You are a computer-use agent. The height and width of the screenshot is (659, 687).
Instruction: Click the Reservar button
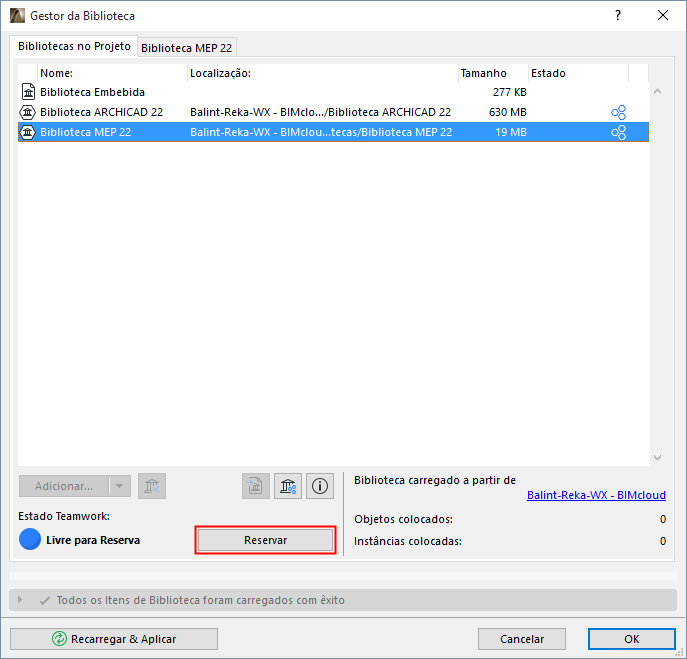click(266, 540)
